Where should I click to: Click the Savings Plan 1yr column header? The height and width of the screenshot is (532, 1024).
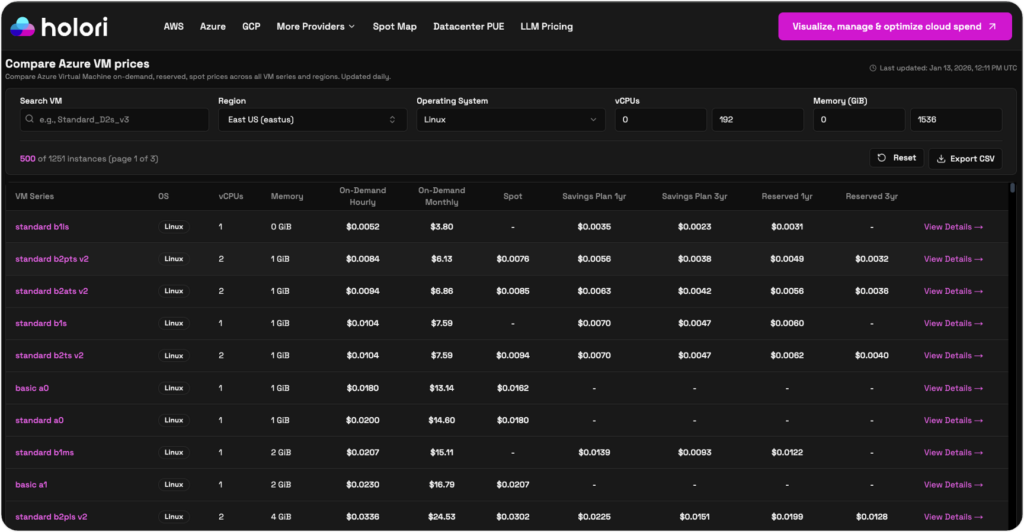[x=594, y=196]
